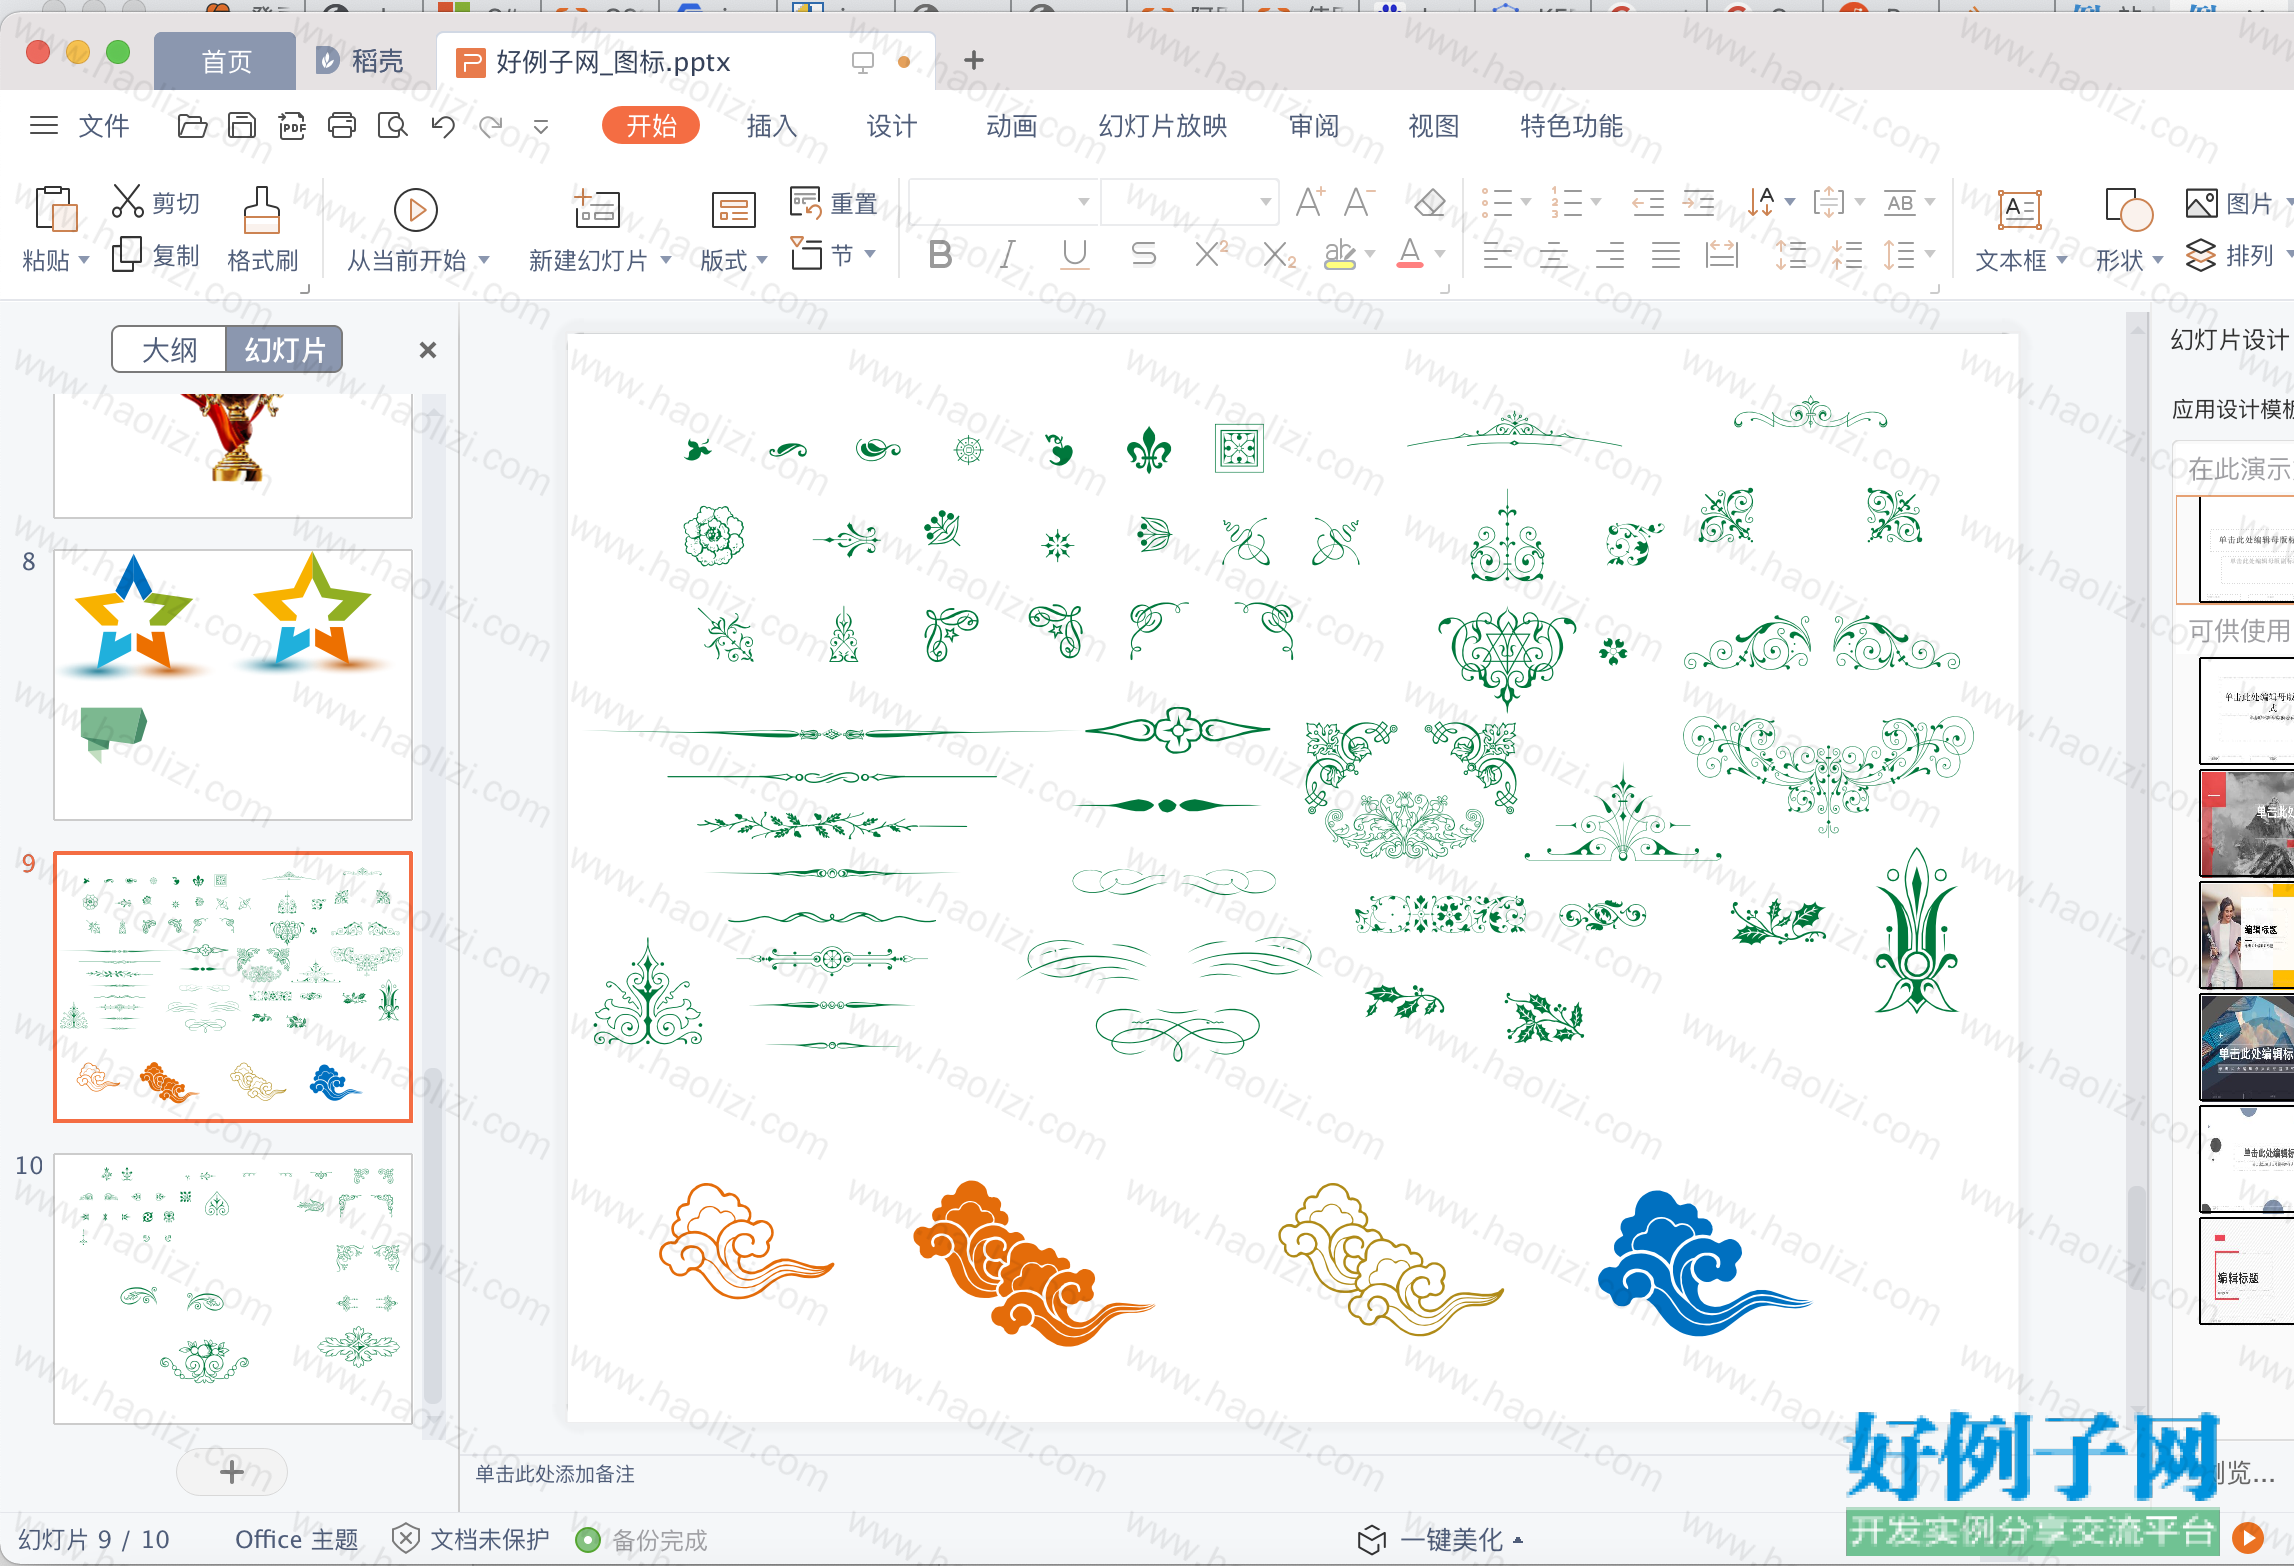Toggle italic formatting
Image resolution: width=2294 pixels, height=1566 pixels.
(1009, 255)
